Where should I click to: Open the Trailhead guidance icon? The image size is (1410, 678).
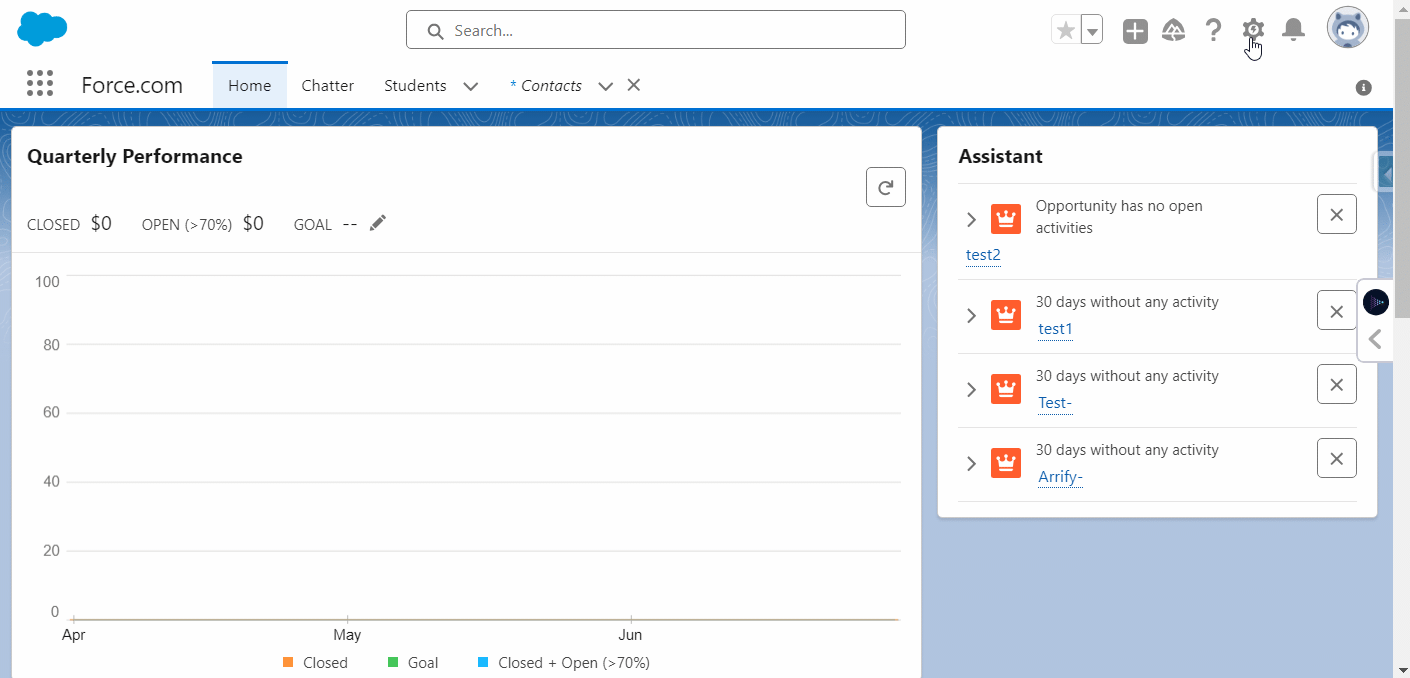1174,31
